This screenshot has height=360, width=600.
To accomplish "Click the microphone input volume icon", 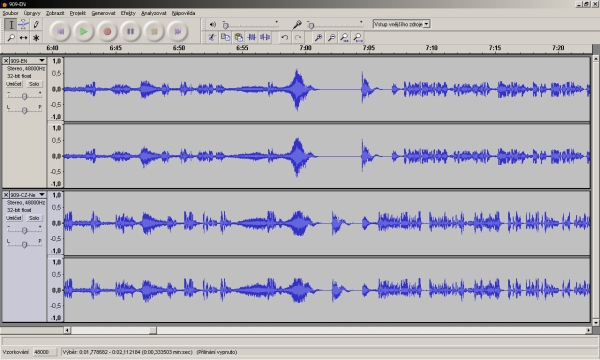I will point(297,24).
